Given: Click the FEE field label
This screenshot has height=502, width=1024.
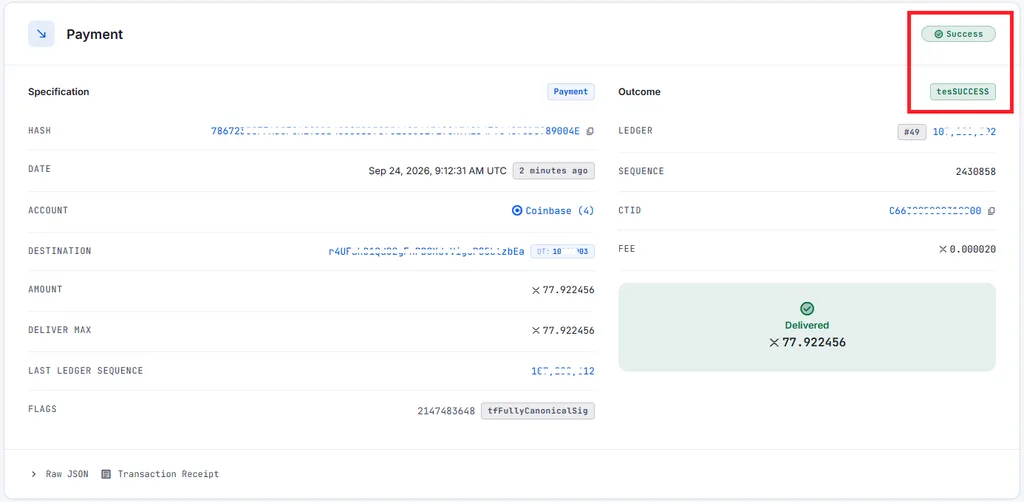Looking at the screenshot, I should (x=627, y=249).
